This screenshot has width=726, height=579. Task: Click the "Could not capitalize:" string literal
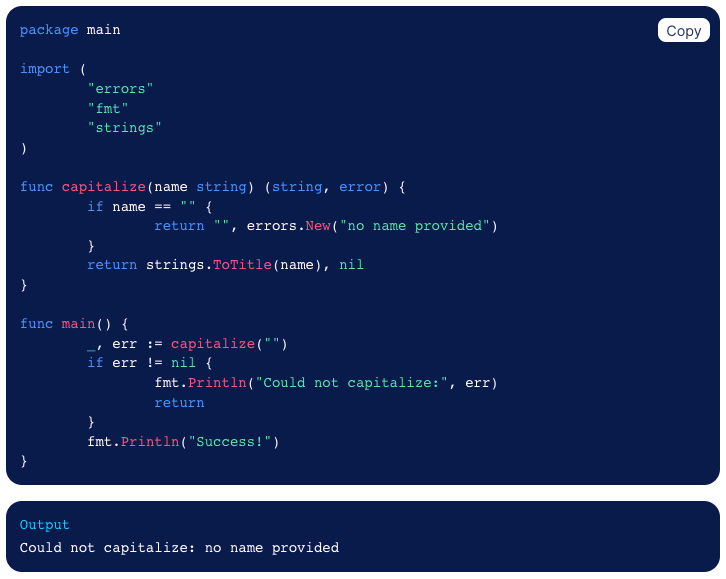pyautogui.click(x=351, y=383)
